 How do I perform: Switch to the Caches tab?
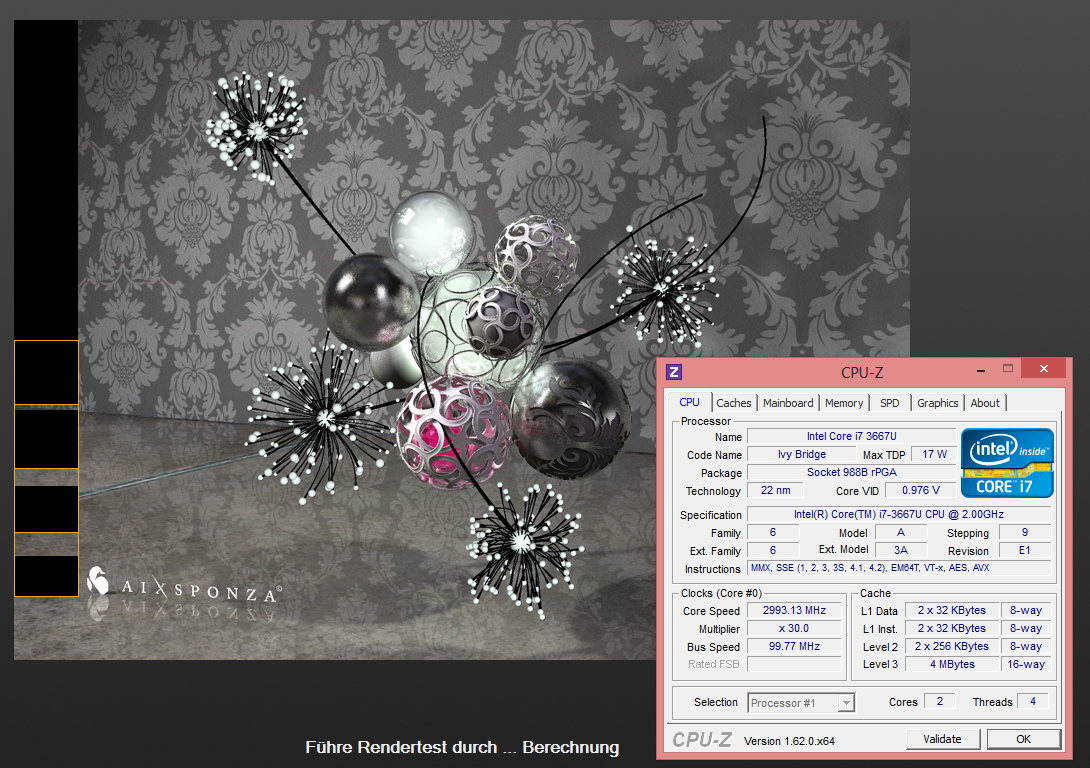click(x=733, y=403)
